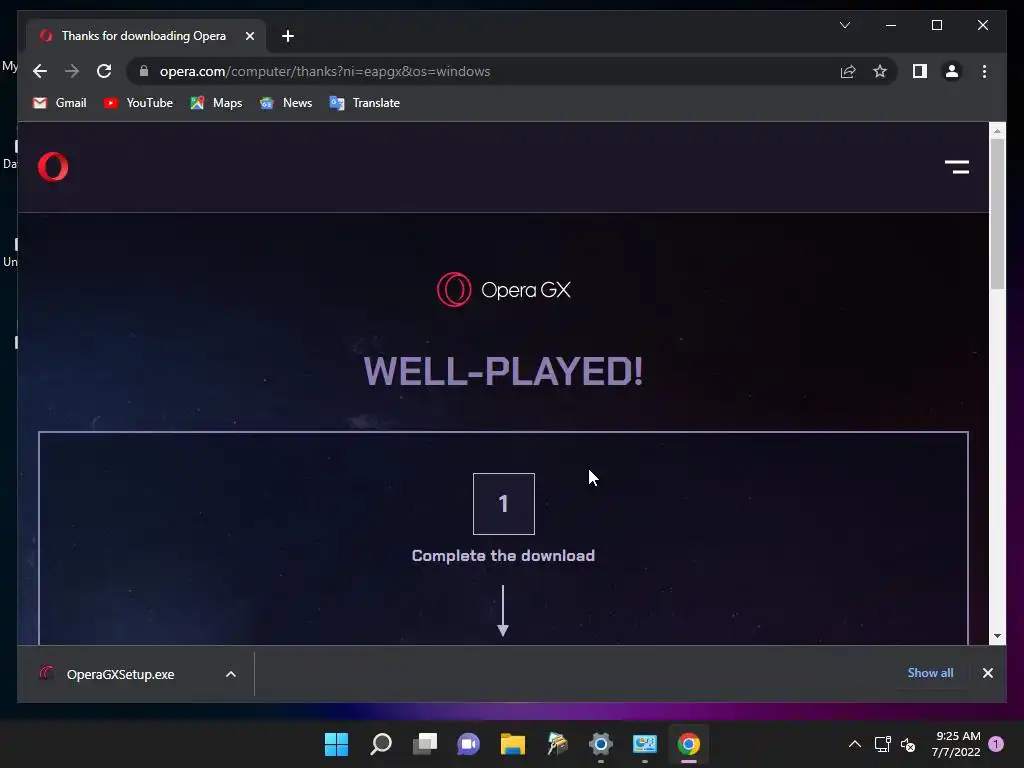The width and height of the screenshot is (1024, 768).
Task: Close the Chrome window
Action: pos(982,25)
